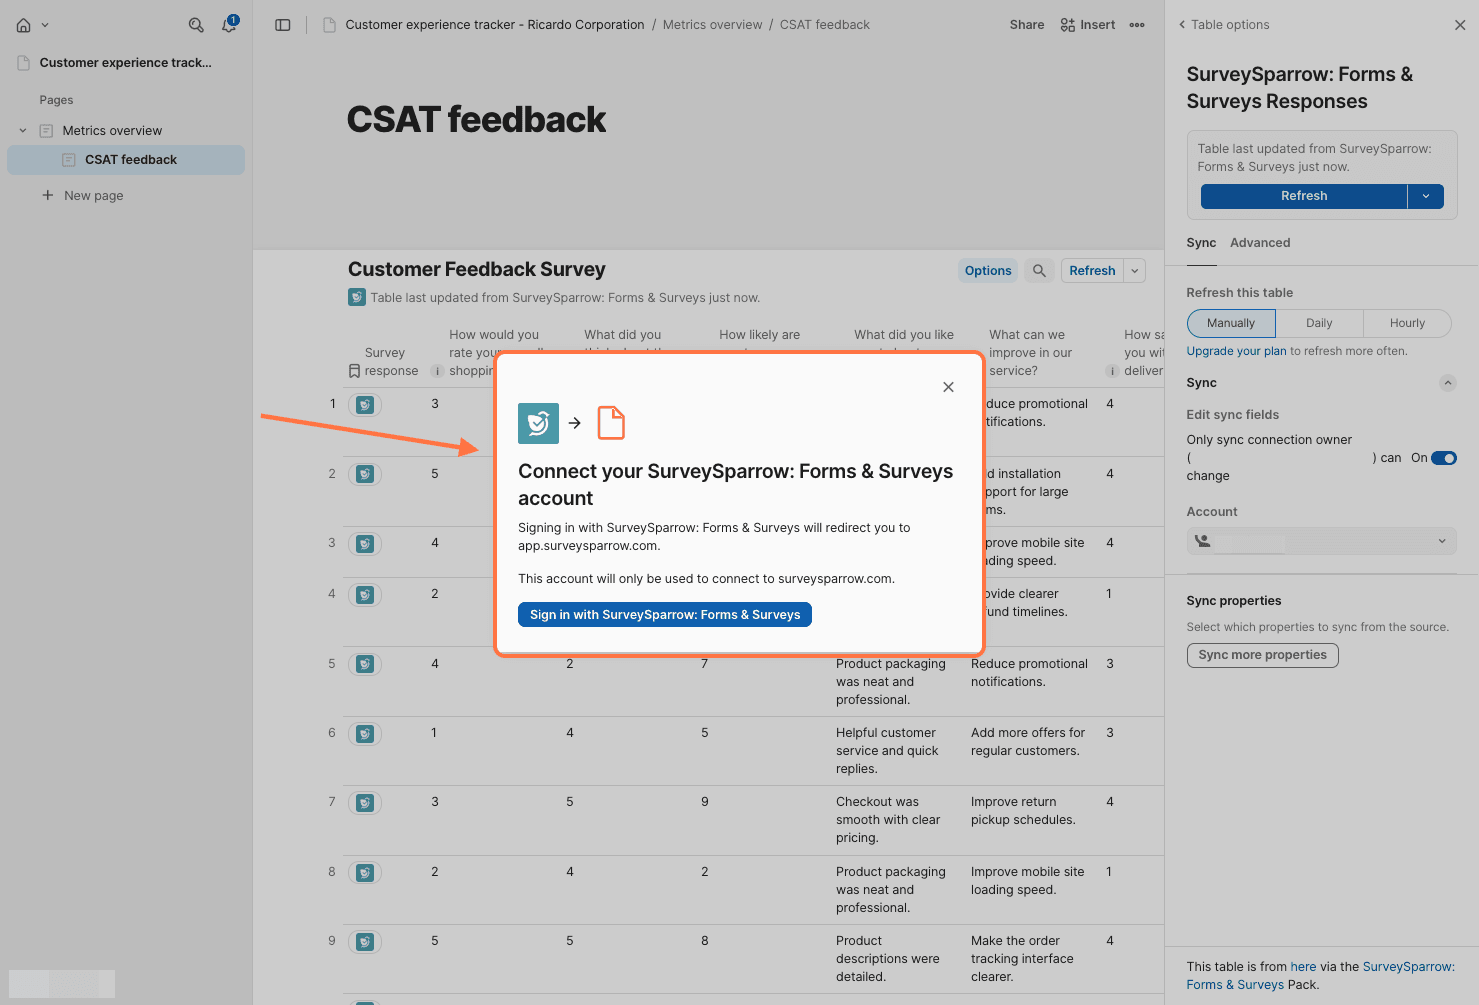Collapse the Metrics overview tree item
The image size is (1479, 1005).
click(x=23, y=131)
